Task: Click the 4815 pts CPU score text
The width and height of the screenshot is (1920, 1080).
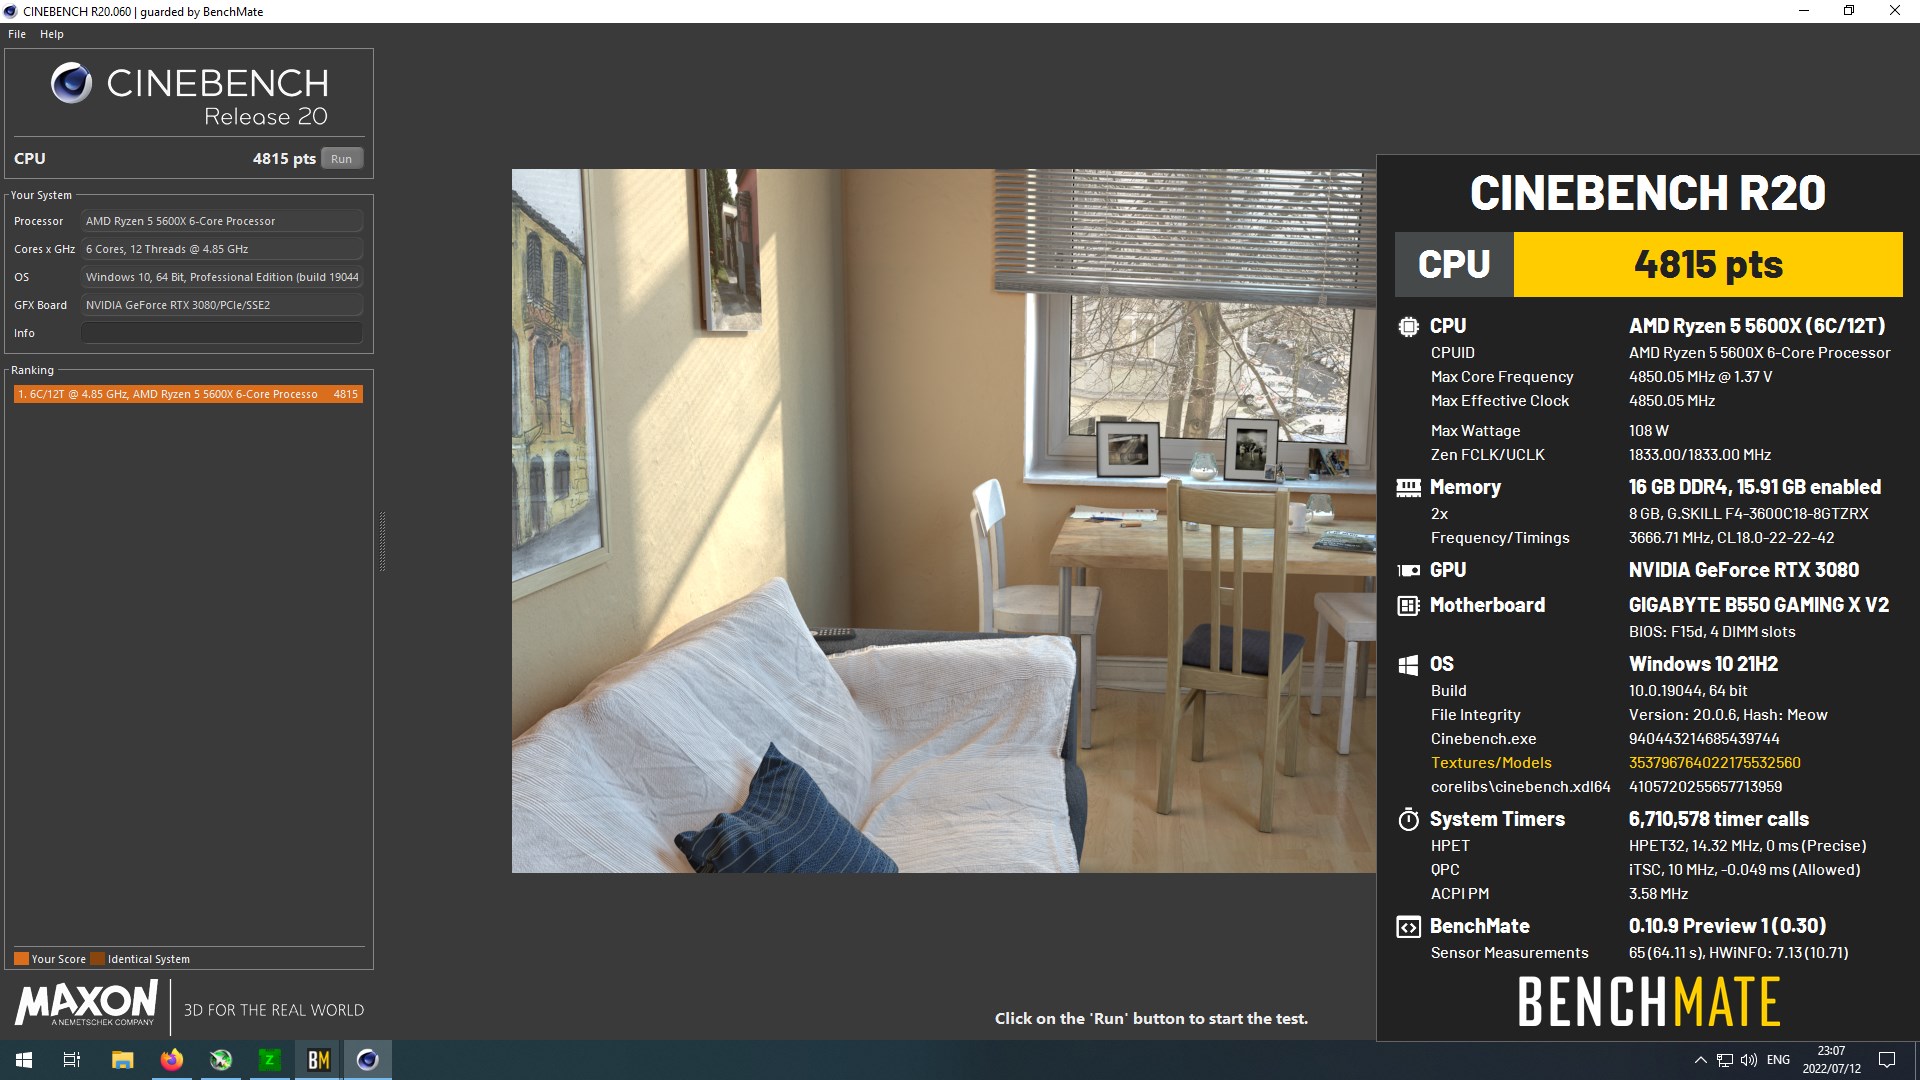Action: [x=284, y=159]
